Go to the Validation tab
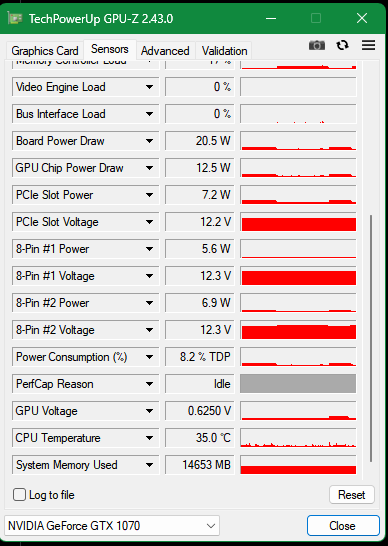 (x=224, y=51)
